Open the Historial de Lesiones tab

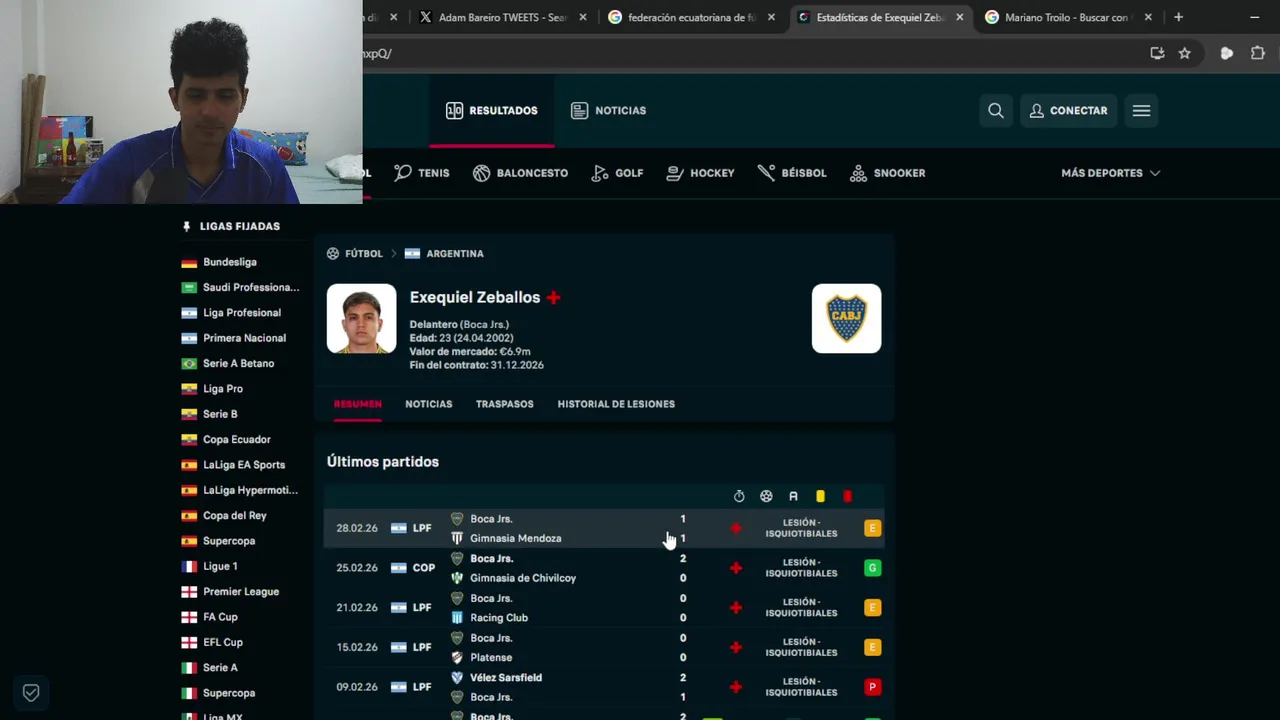(x=616, y=404)
